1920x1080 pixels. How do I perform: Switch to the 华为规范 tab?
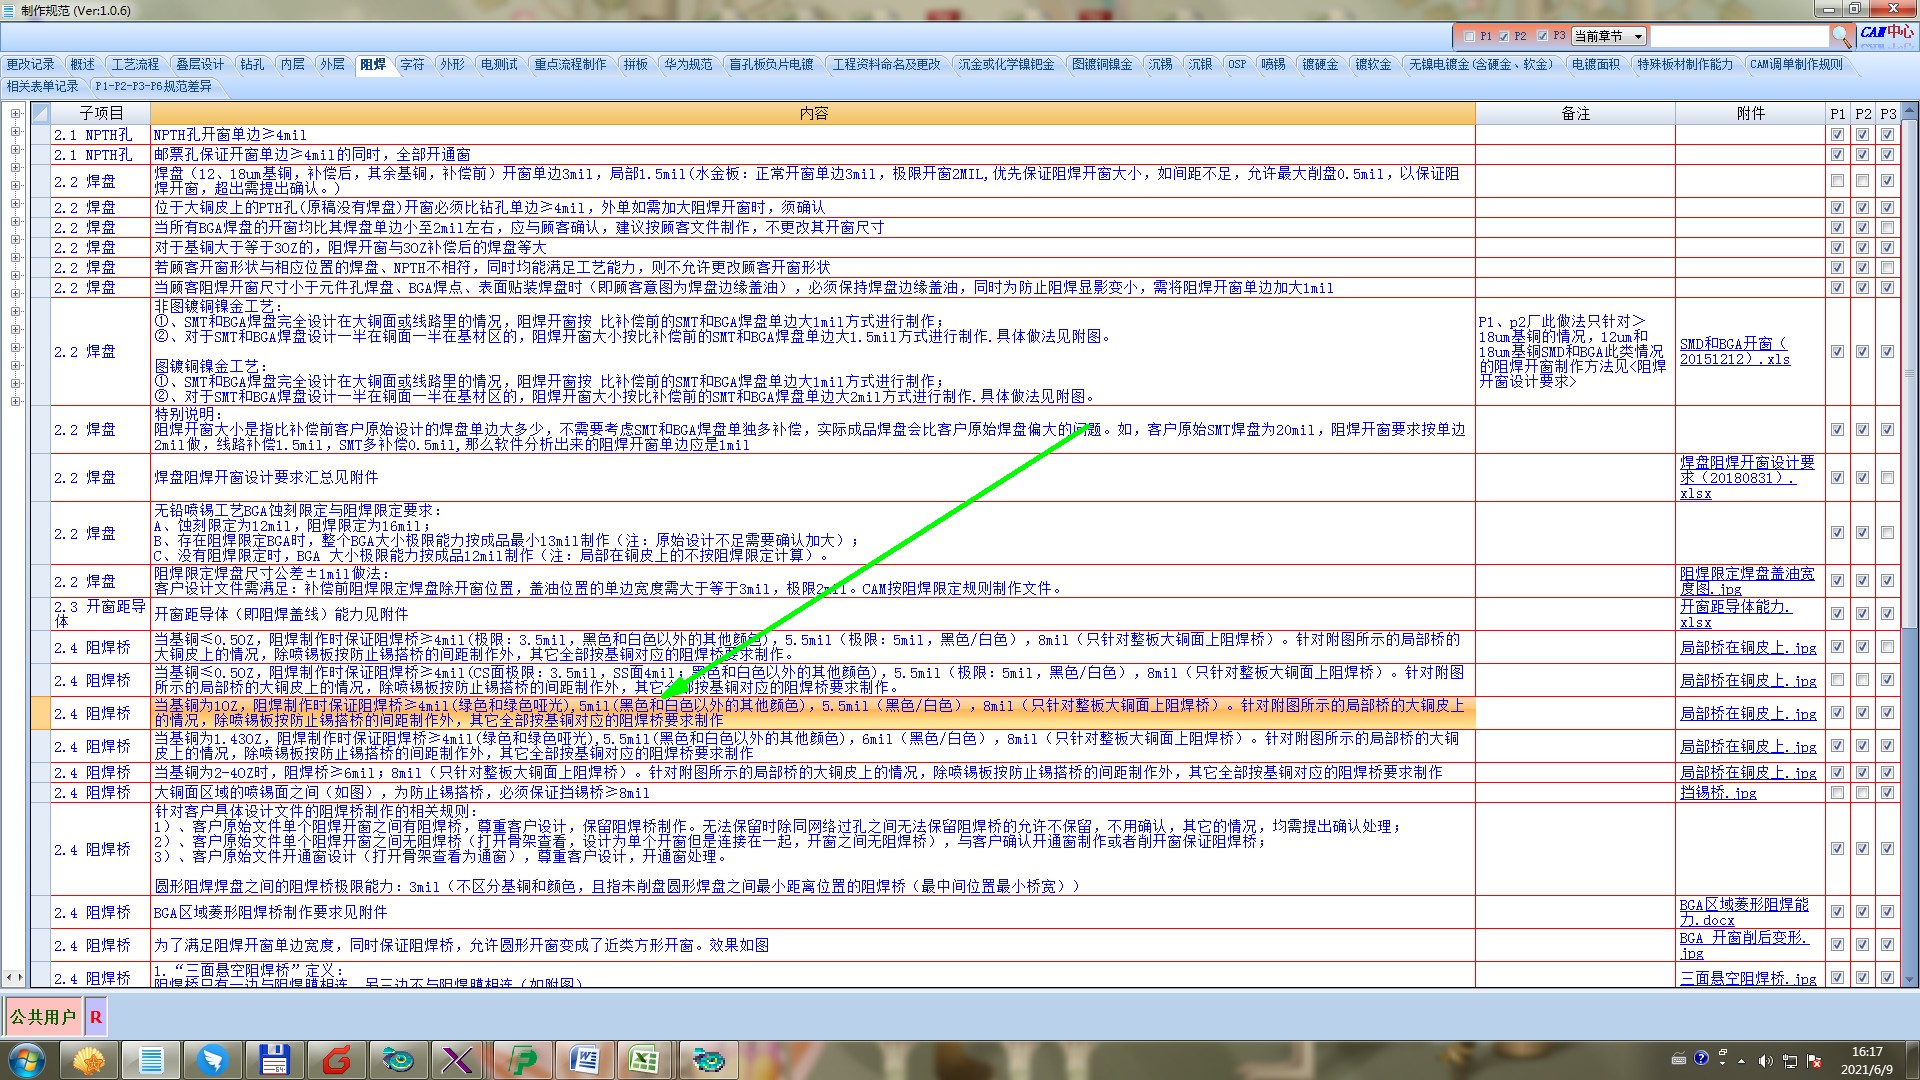(x=688, y=64)
